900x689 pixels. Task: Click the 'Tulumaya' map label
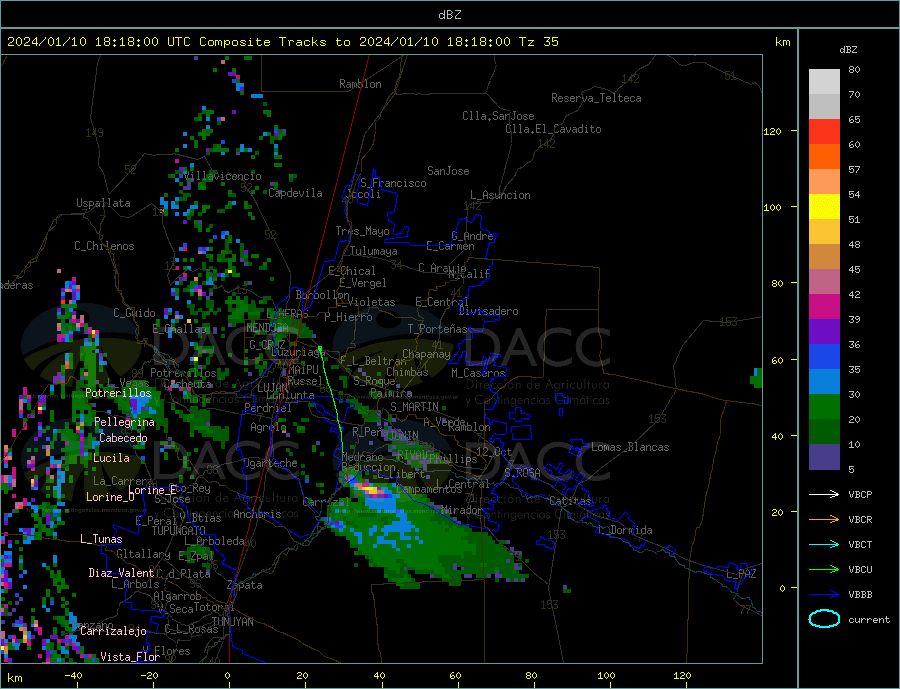(x=373, y=251)
